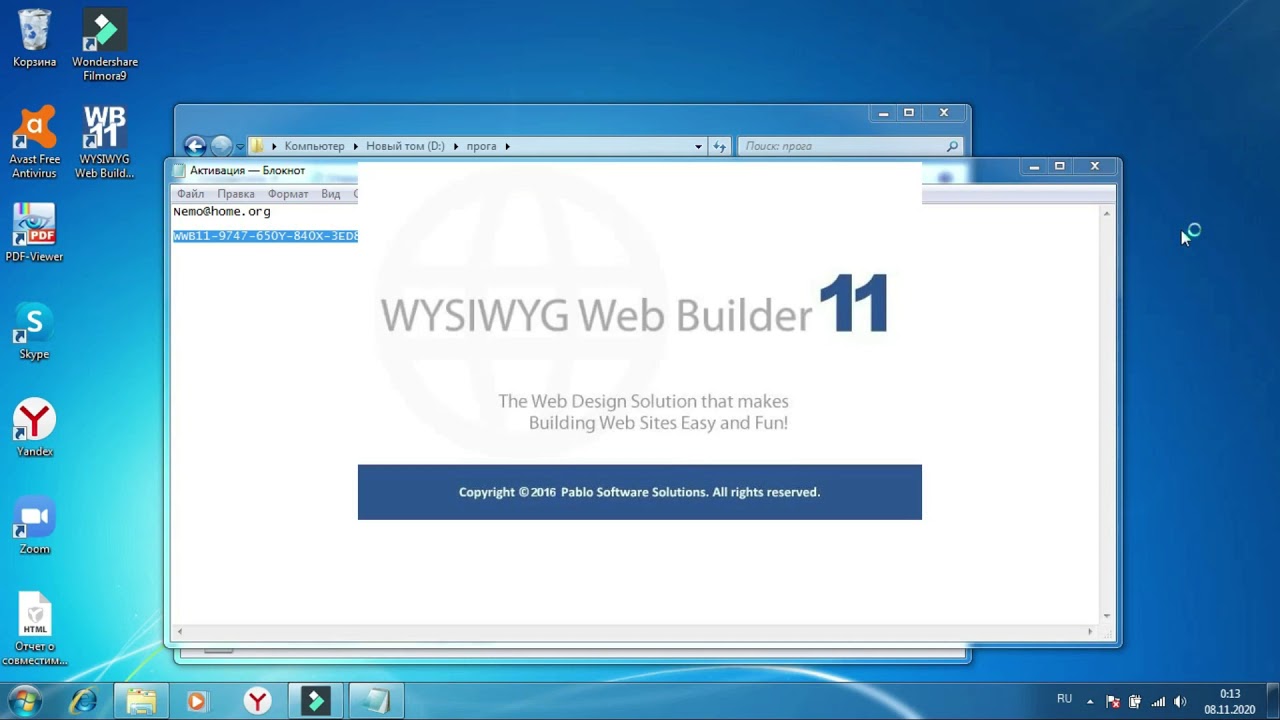Image resolution: width=1280 pixels, height=720 pixels.
Task: Select 'прога' folder in the address path
Action: click(481, 146)
